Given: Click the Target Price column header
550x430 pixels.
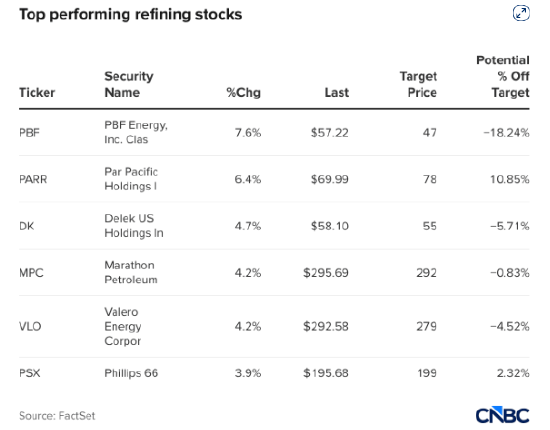Looking at the screenshot, I should (418, 84).
